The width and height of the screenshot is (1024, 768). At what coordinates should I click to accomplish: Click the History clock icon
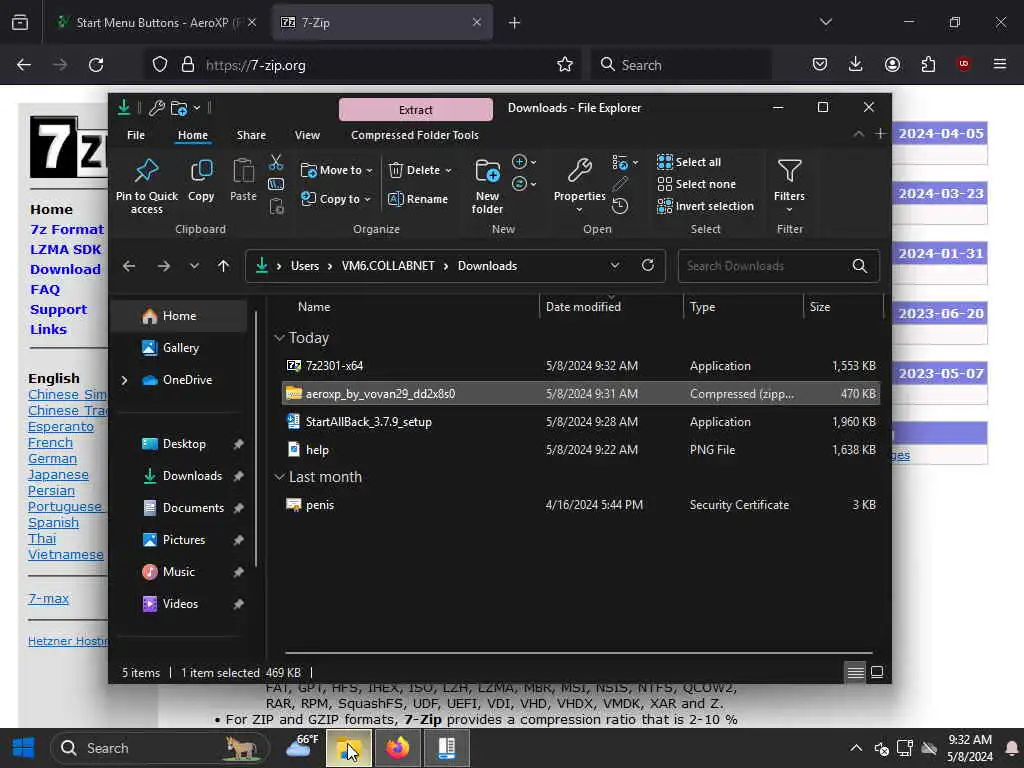point(620,206)
